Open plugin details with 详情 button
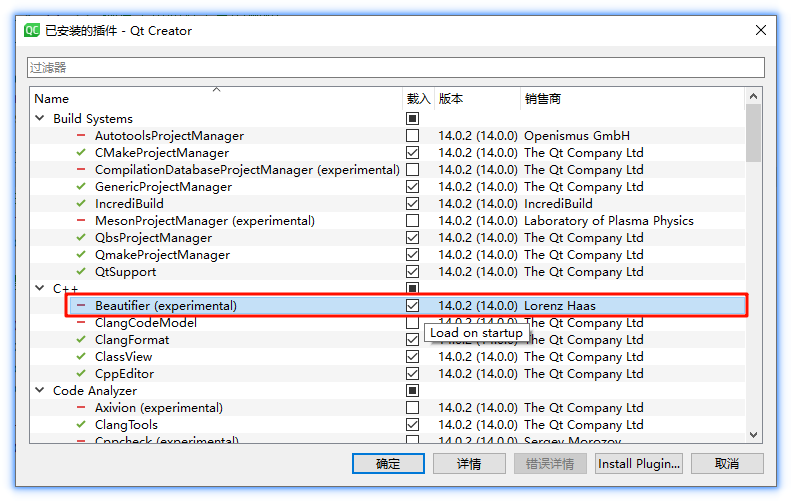 469,464
